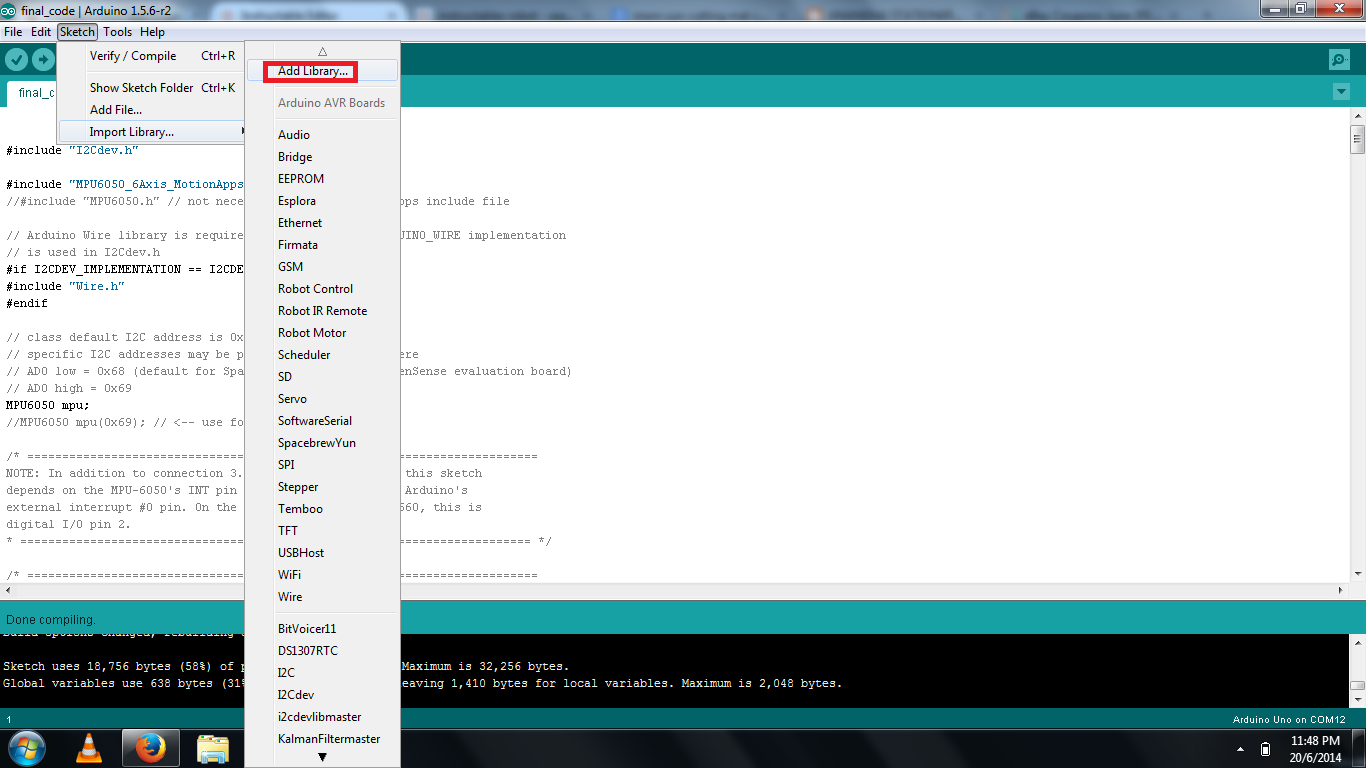Click 'Arduino Uno on COM12' status text
The height and width of the screenshot is (768, 1368).
[x=1289, y=720]
